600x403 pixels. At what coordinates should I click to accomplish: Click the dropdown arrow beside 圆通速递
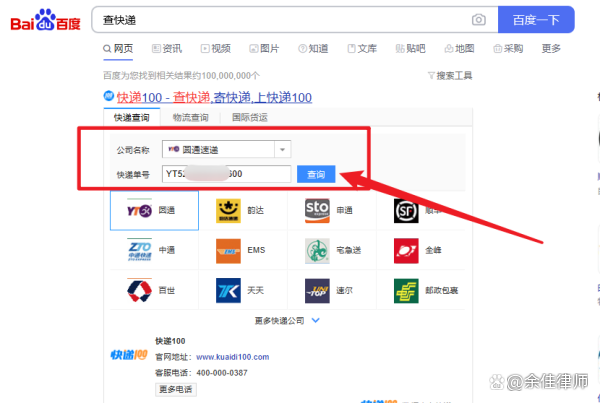282,149
